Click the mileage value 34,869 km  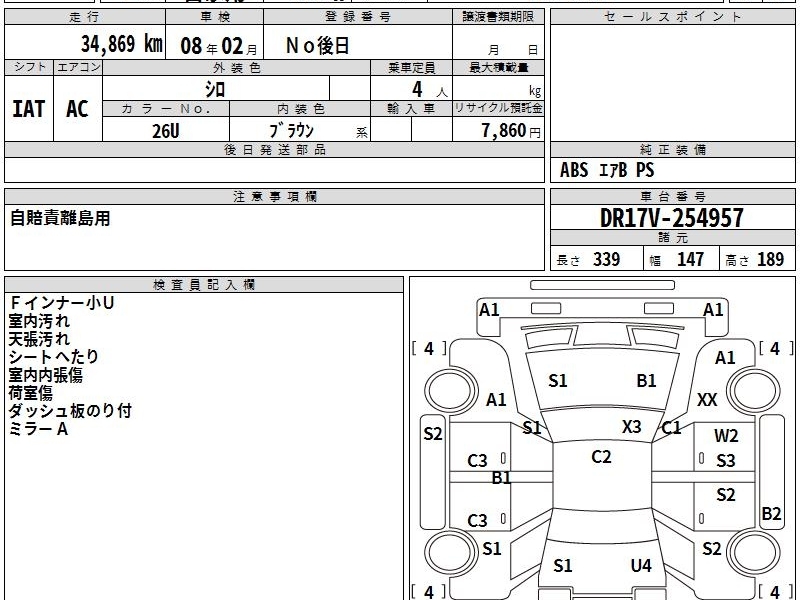click(121, 44)
